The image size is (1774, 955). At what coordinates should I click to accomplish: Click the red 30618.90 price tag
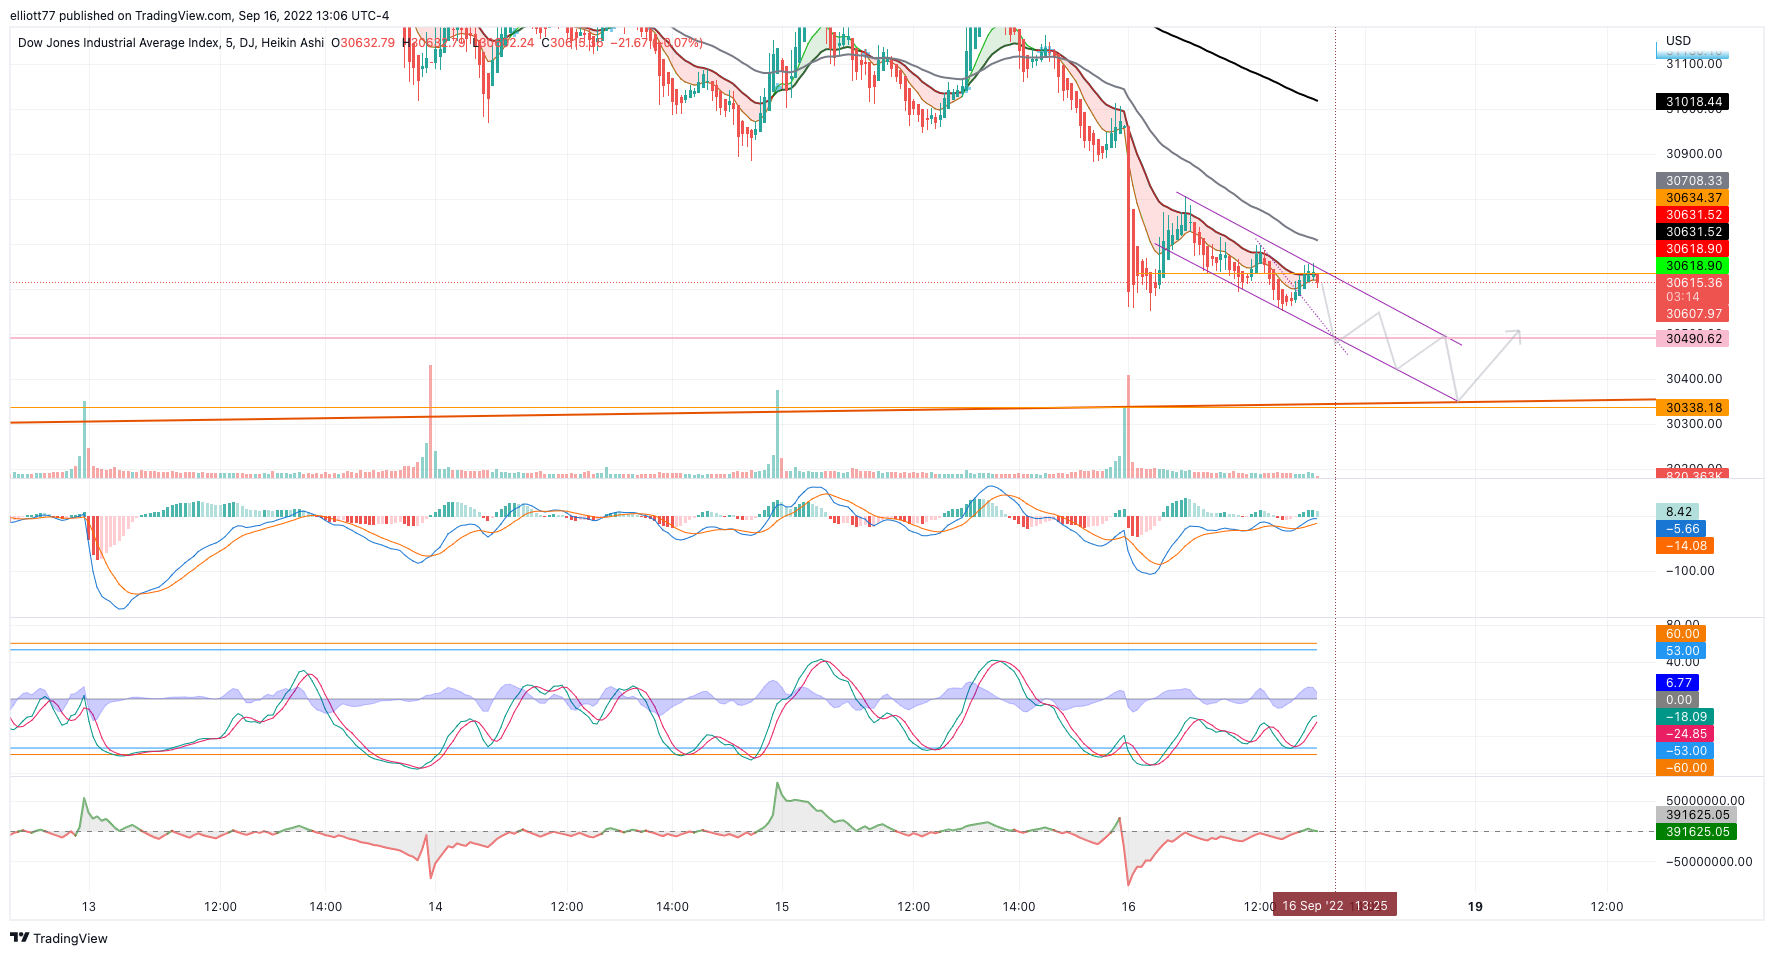(x=1692, y=249)
